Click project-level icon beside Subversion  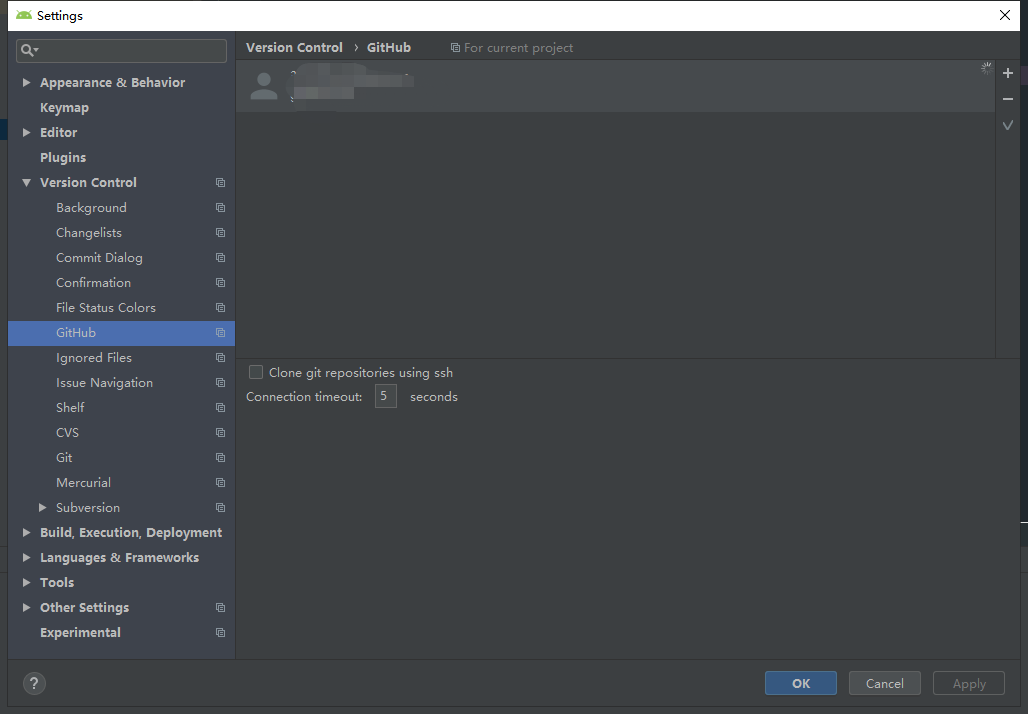[220, 507]
